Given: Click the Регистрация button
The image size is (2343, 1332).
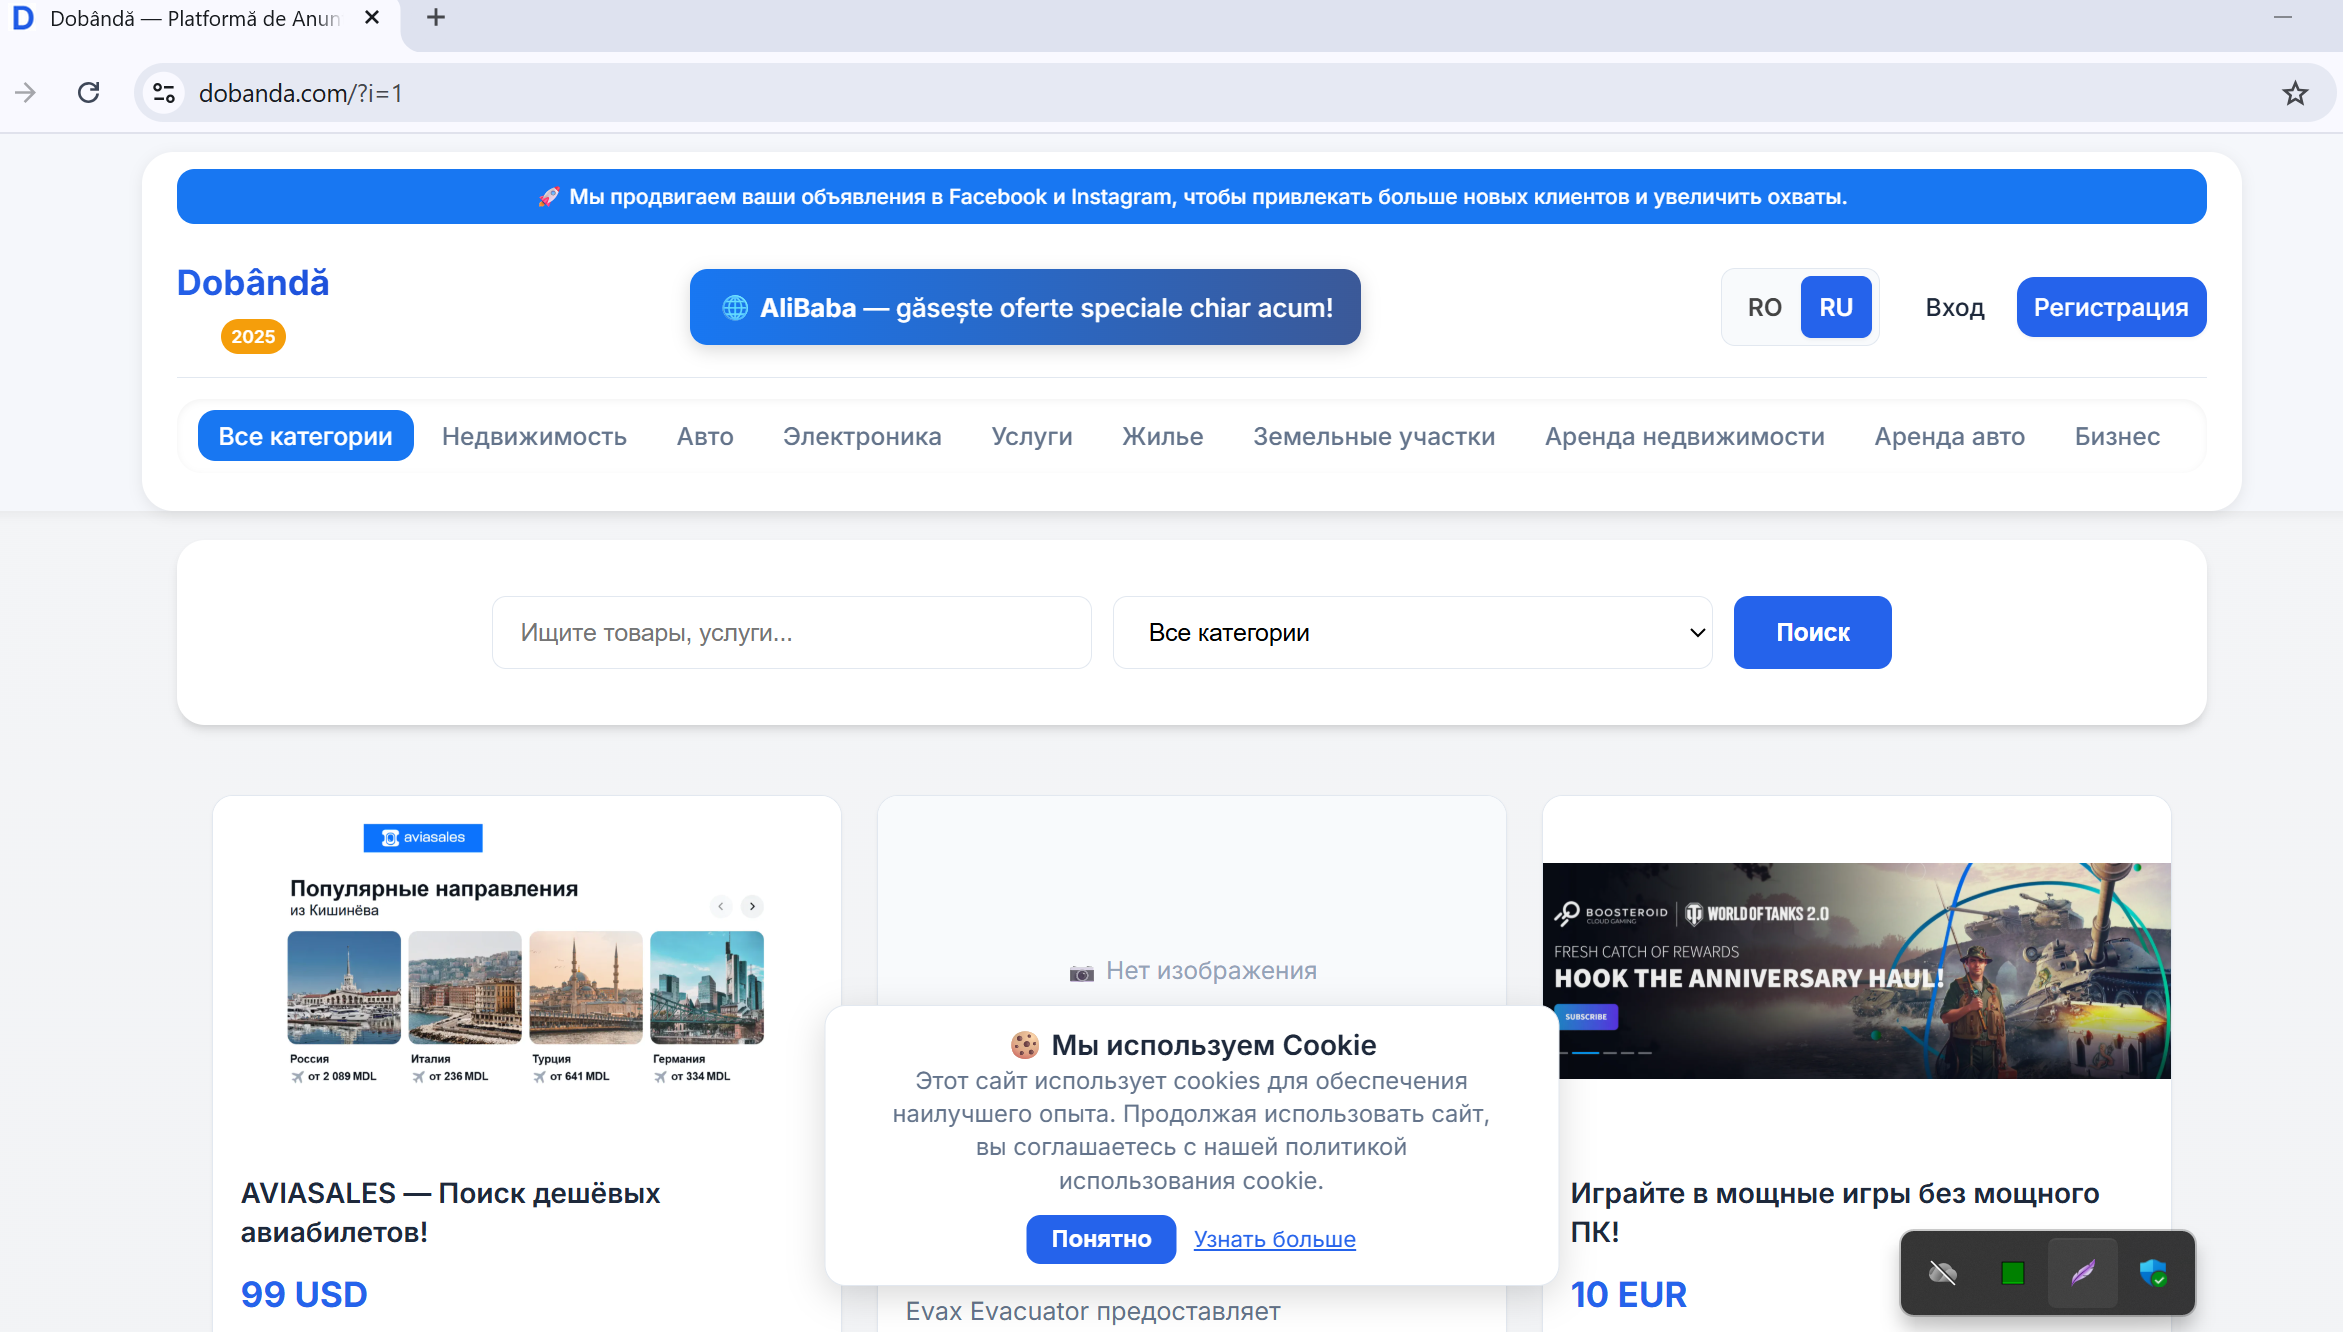Looking at the screenshot, I should (2110, 307).
